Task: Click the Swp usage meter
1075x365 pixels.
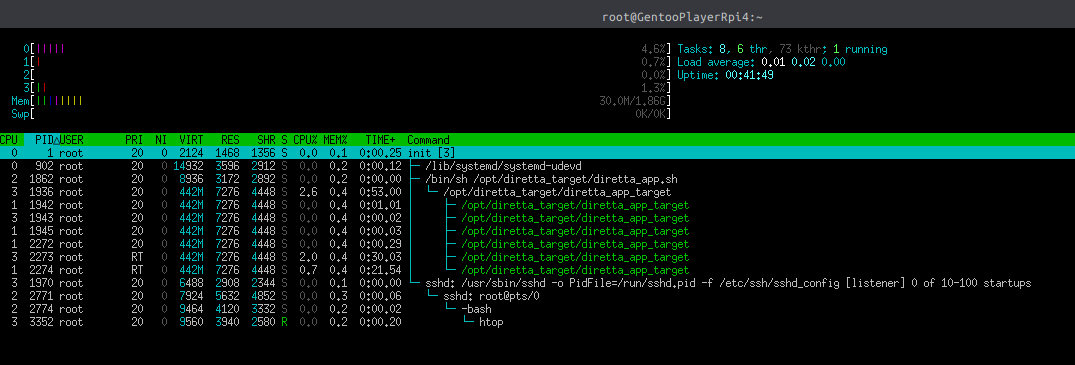Action: [341, 114]
